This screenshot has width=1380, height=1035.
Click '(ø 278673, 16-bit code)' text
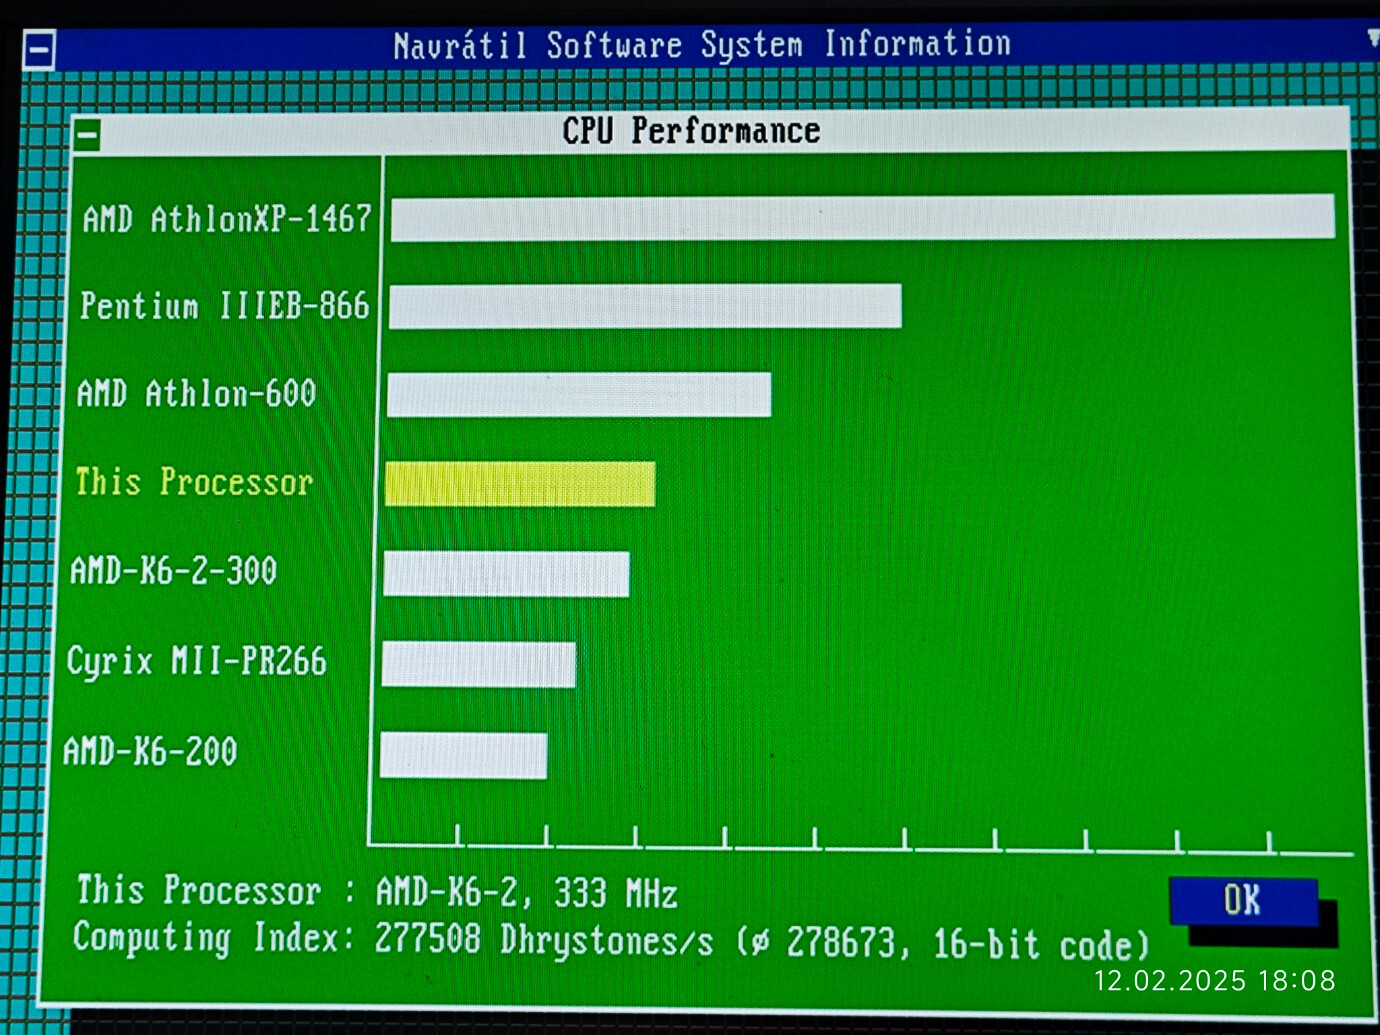(942, 944)
